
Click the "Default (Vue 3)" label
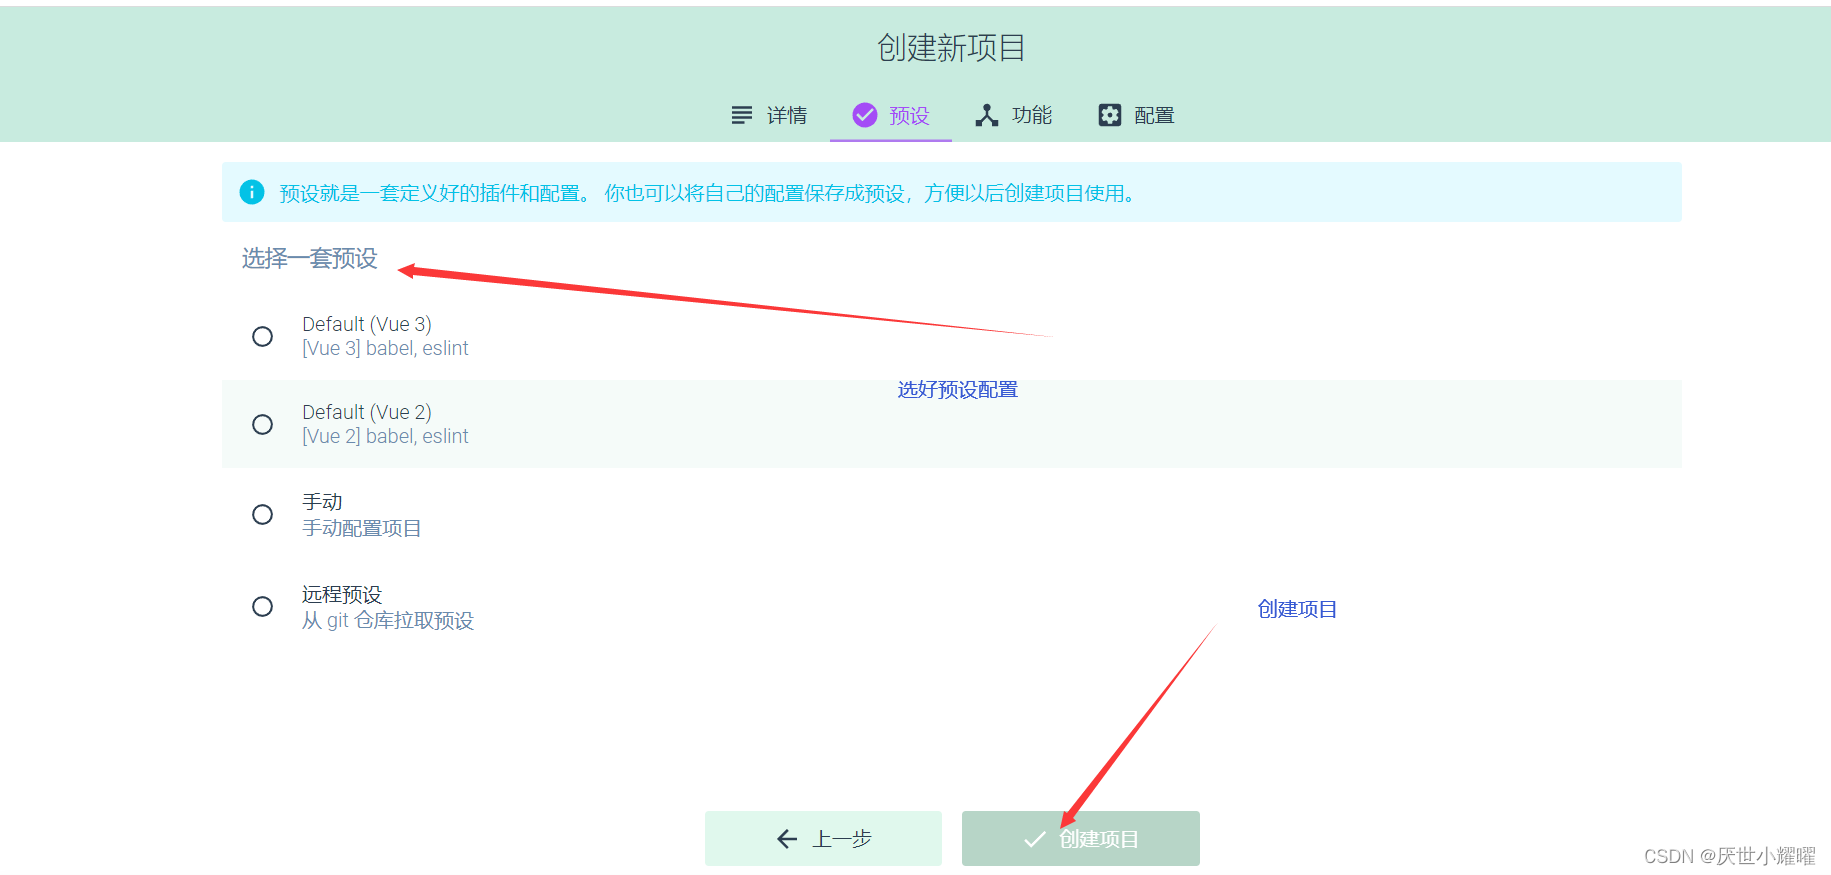(367, 324)
